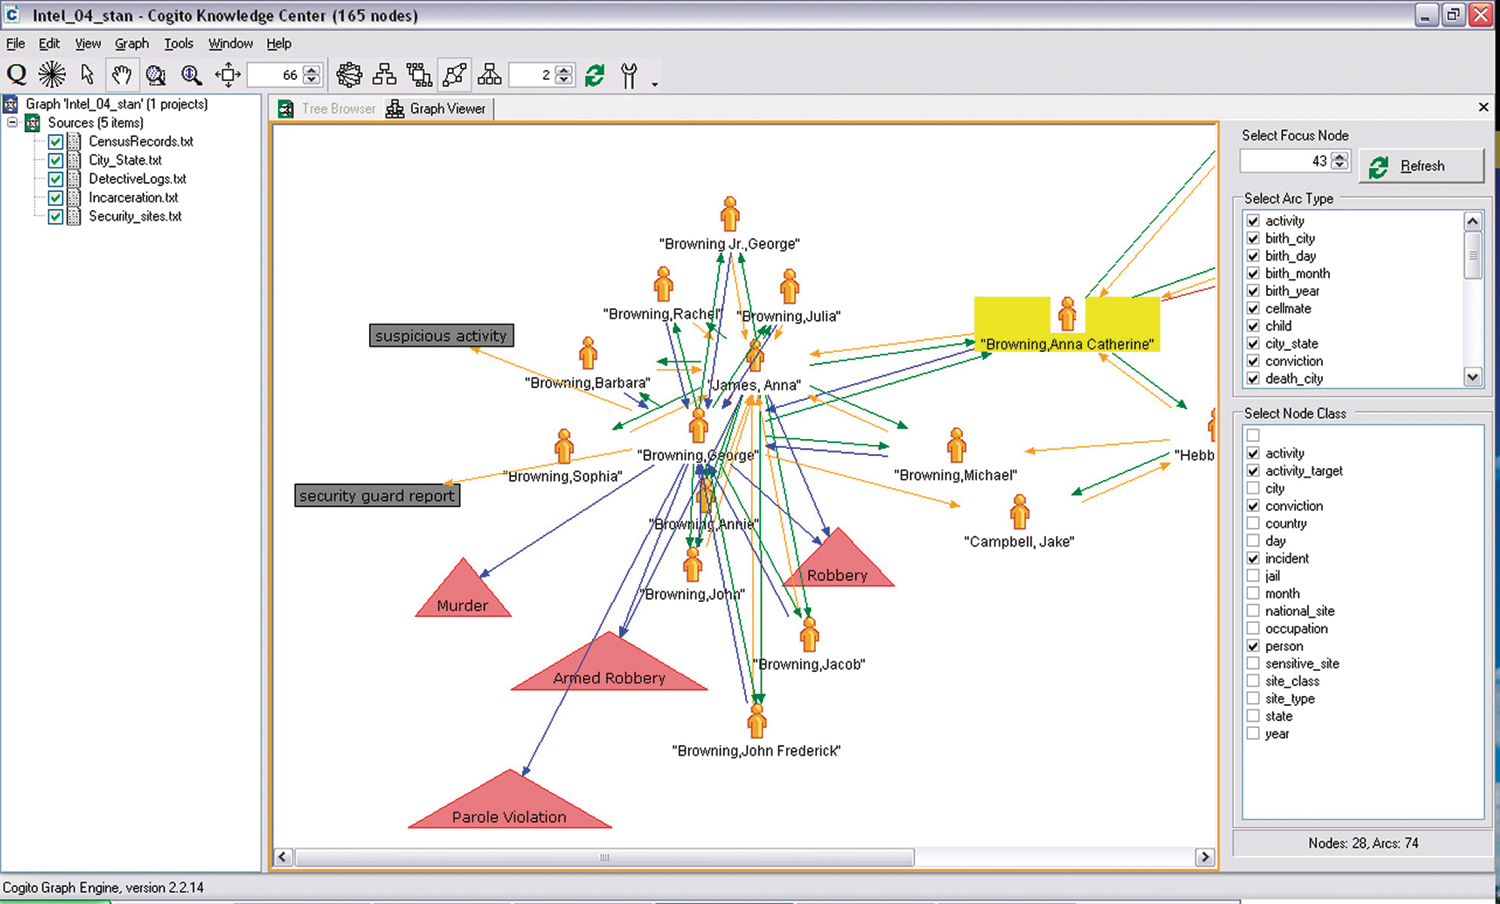
Task: Click the Q query icon in toolbar
Action: pos(17,75)
